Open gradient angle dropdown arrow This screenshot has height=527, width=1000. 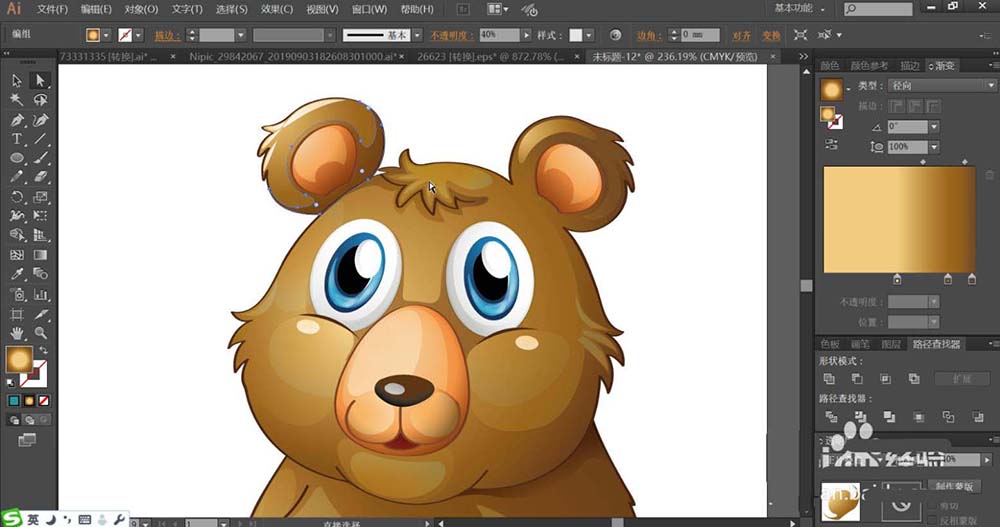pos(934,127)
